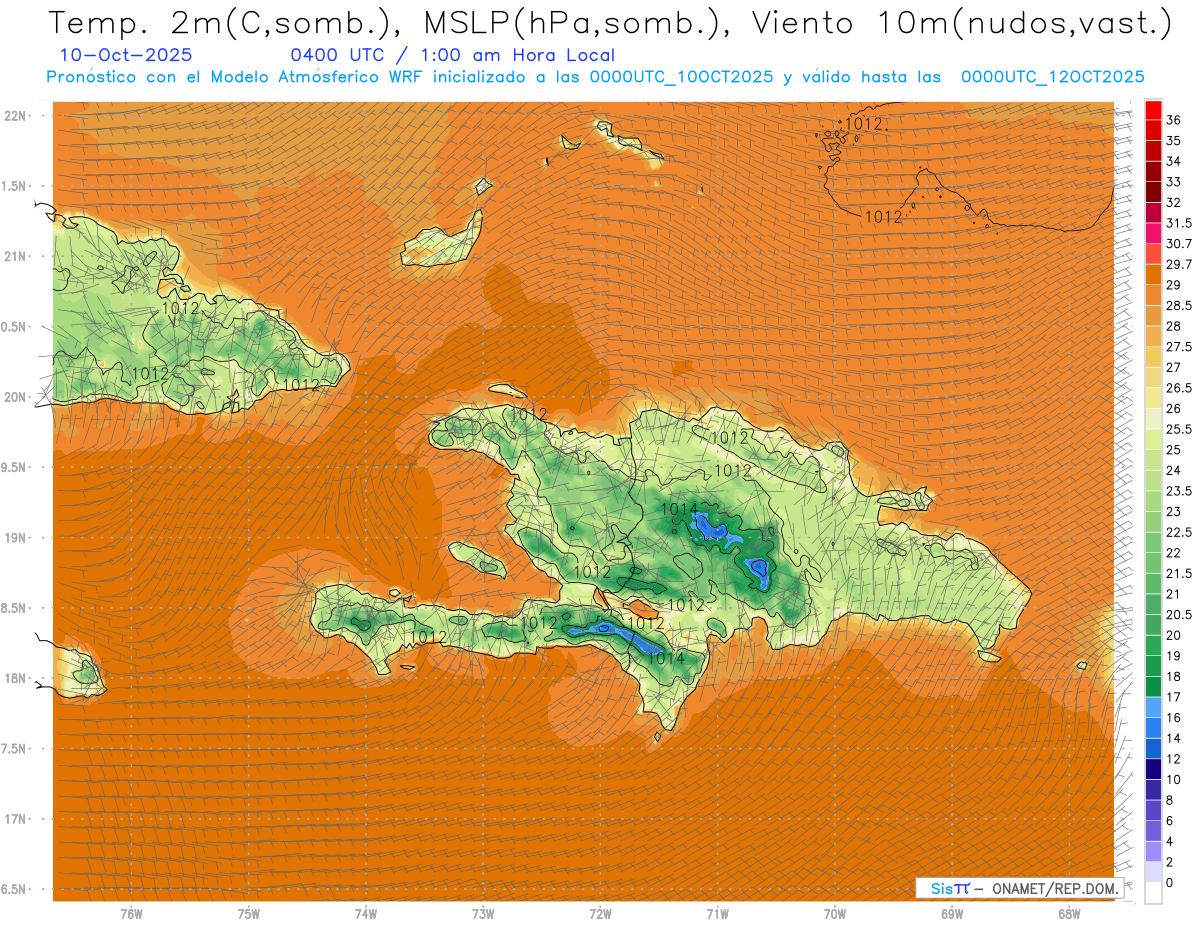Click the 68W longitude axis label
Screen dimensions: 1200x927
point(1068,914)
